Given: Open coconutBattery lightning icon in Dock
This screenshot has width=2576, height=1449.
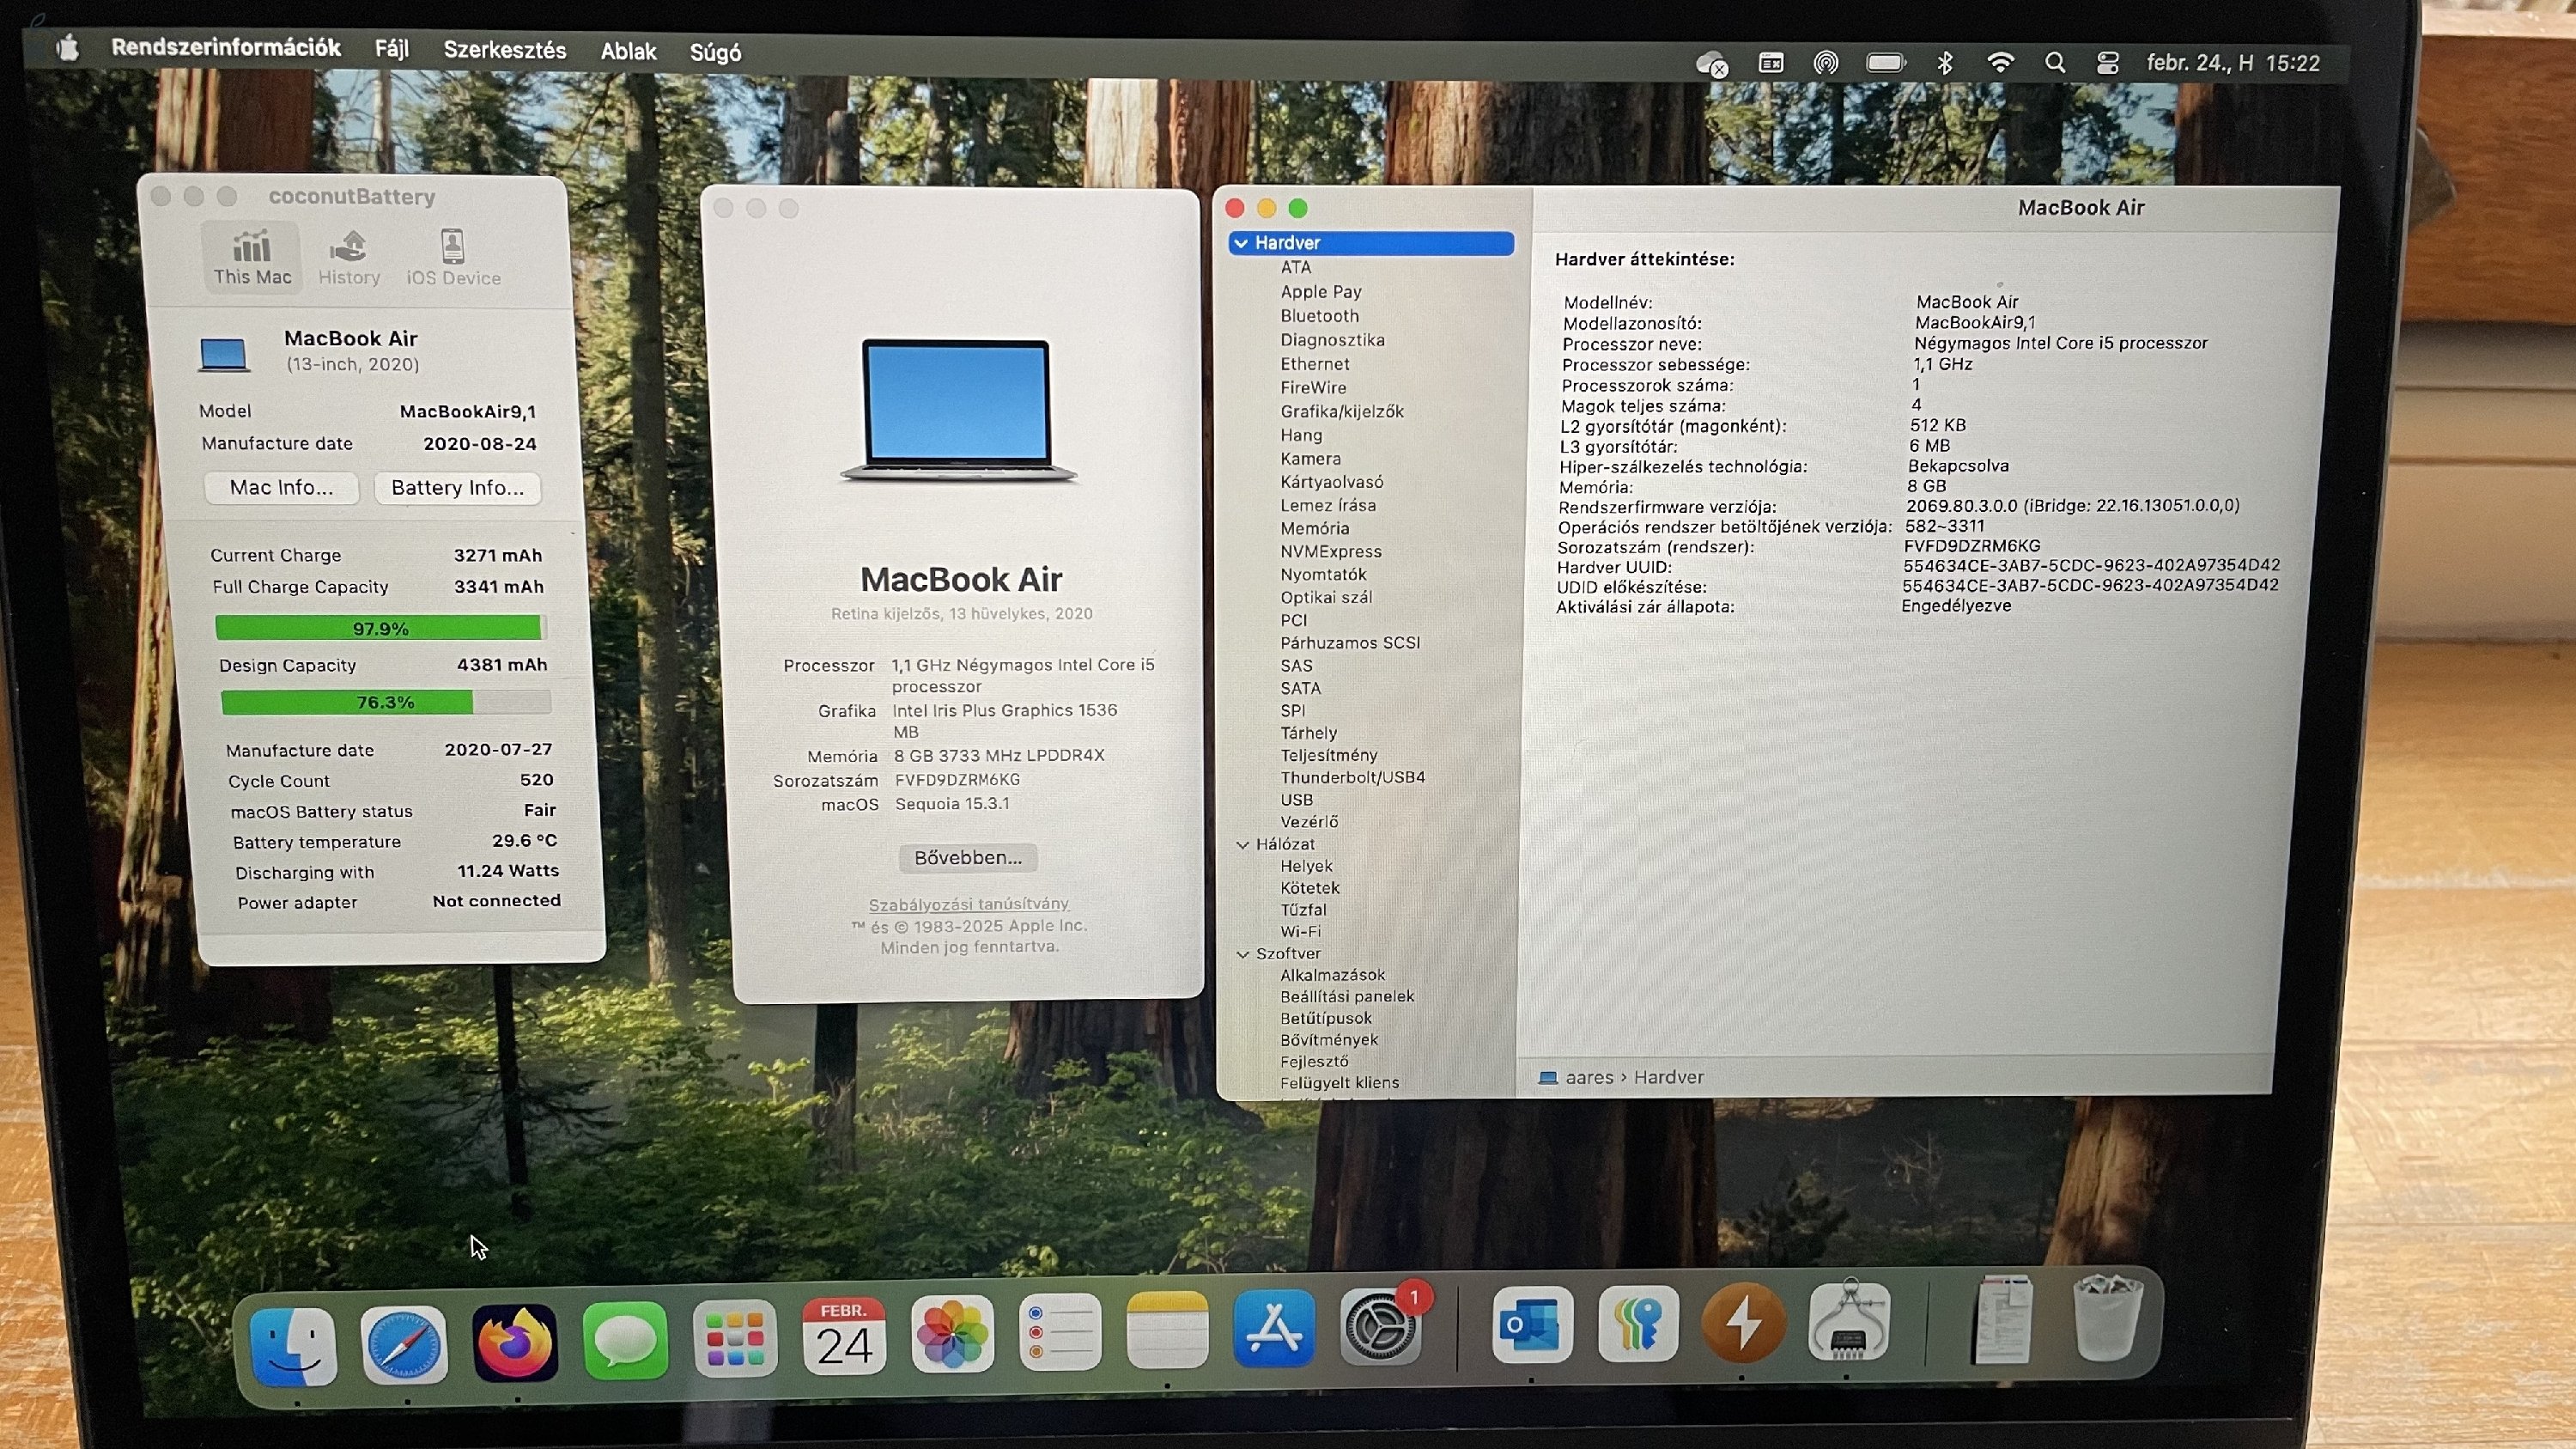Looking at the screenshot, I should [1743, 1323].
